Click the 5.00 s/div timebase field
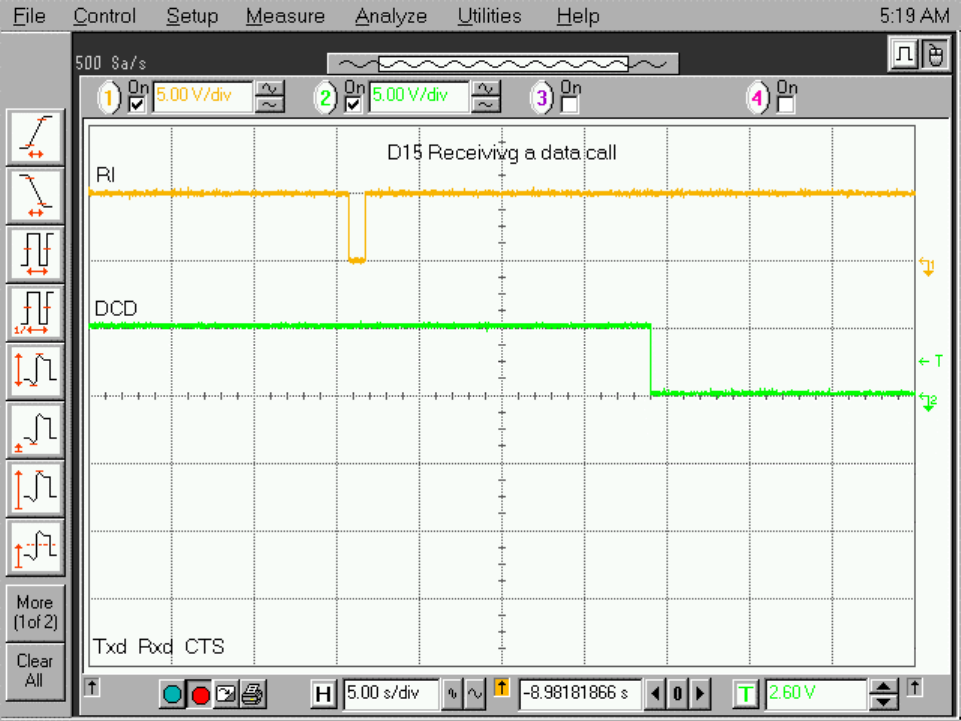 coord(391,693)
